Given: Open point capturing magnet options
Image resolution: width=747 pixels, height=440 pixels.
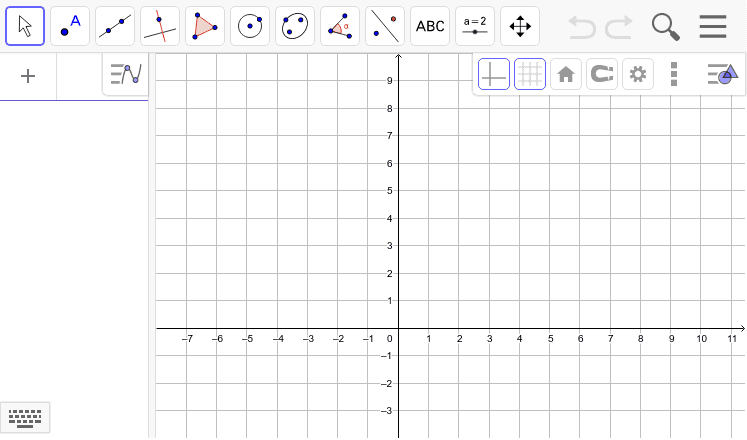Looking at the screenshot, I should pyautogui.click(x=602, y=74).
